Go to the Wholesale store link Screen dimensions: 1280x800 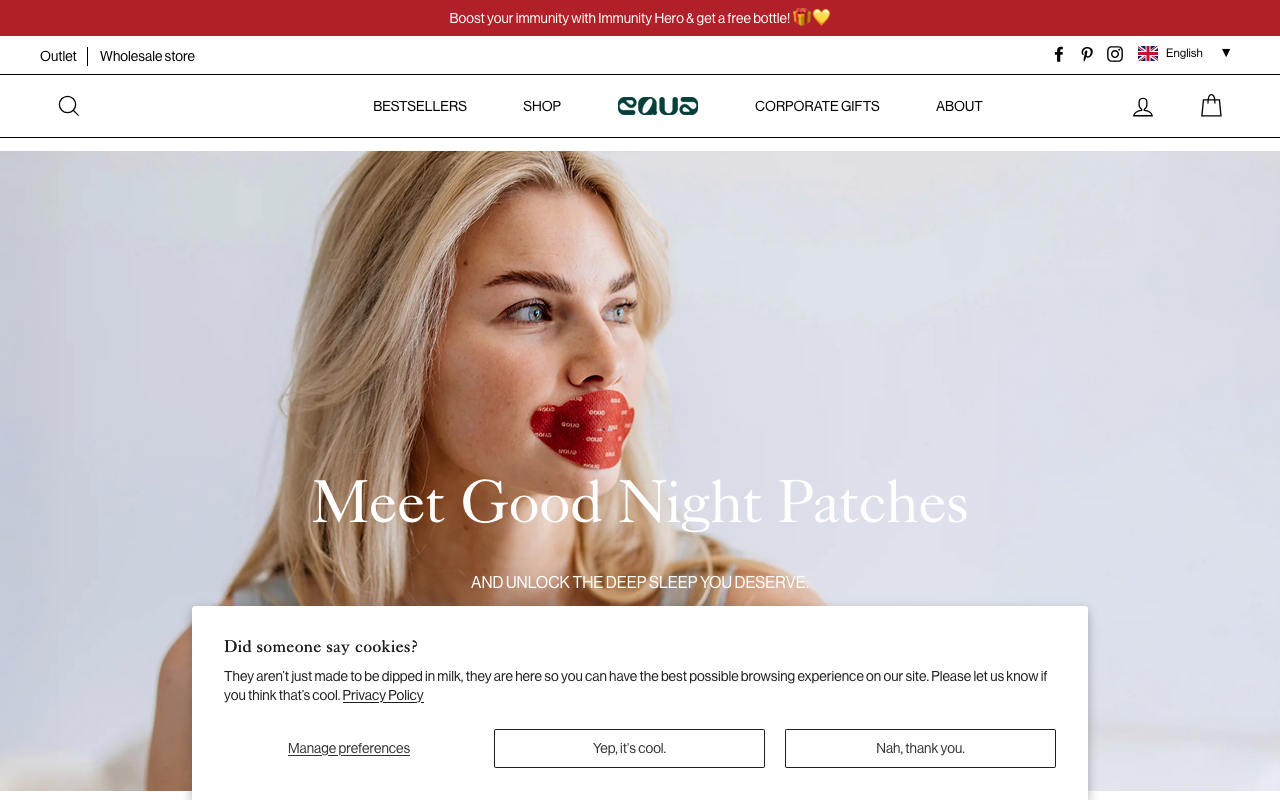pos(147,56)
